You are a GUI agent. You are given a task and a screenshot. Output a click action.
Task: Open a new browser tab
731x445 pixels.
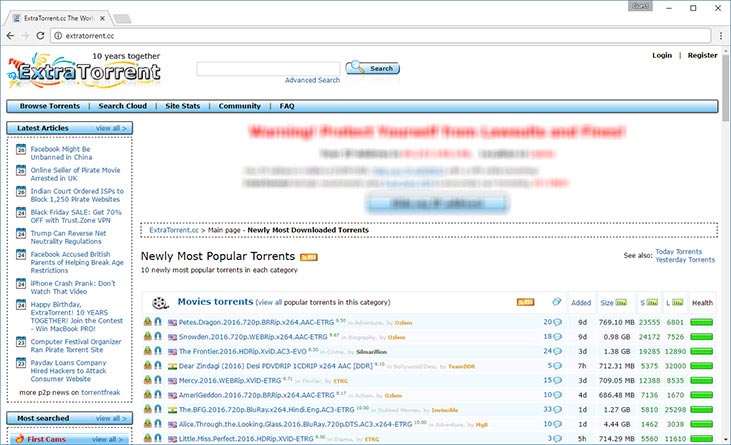(122, 19)
